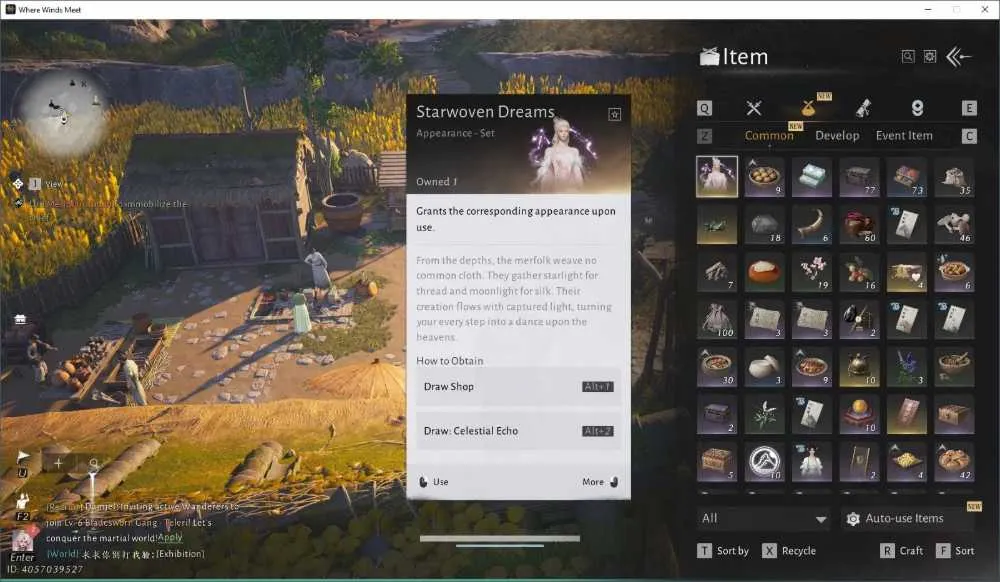
Task: Select the white-robed character outfit item
Action: 811,461
